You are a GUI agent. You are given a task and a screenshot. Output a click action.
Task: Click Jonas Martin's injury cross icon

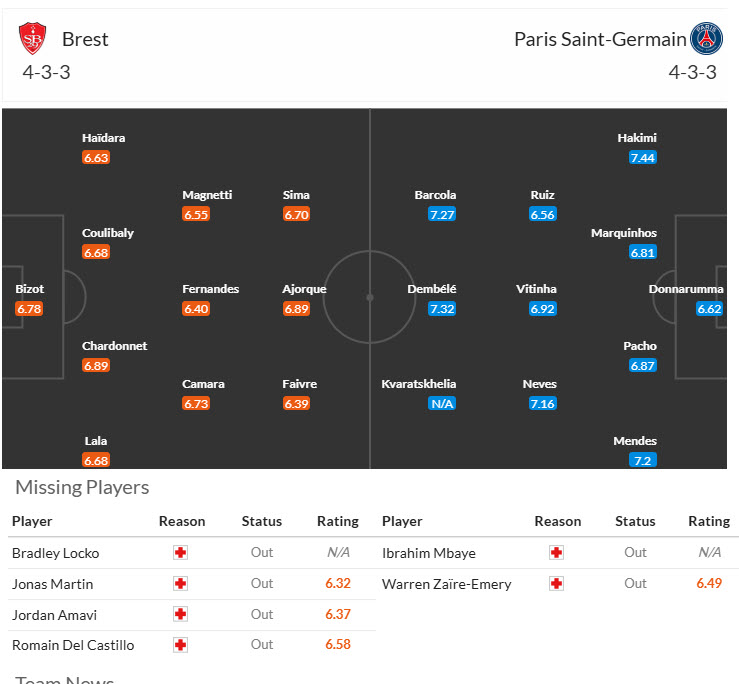tap(181, 583)
